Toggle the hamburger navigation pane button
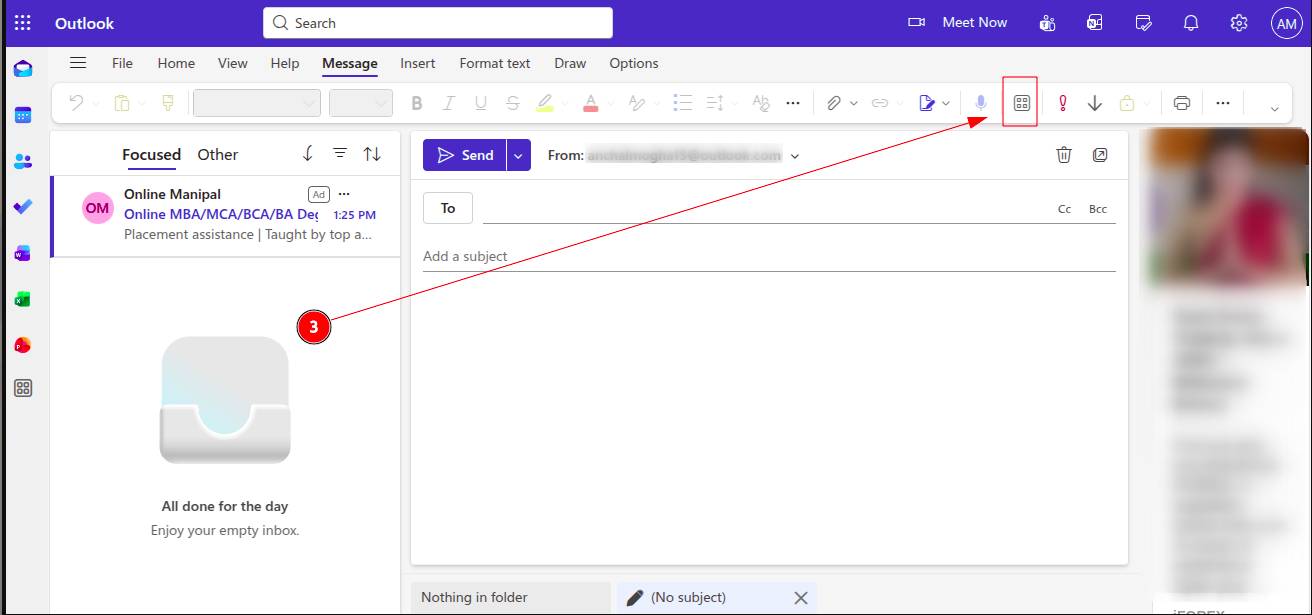The image size is (1312, 615). (x=77, y=63)
